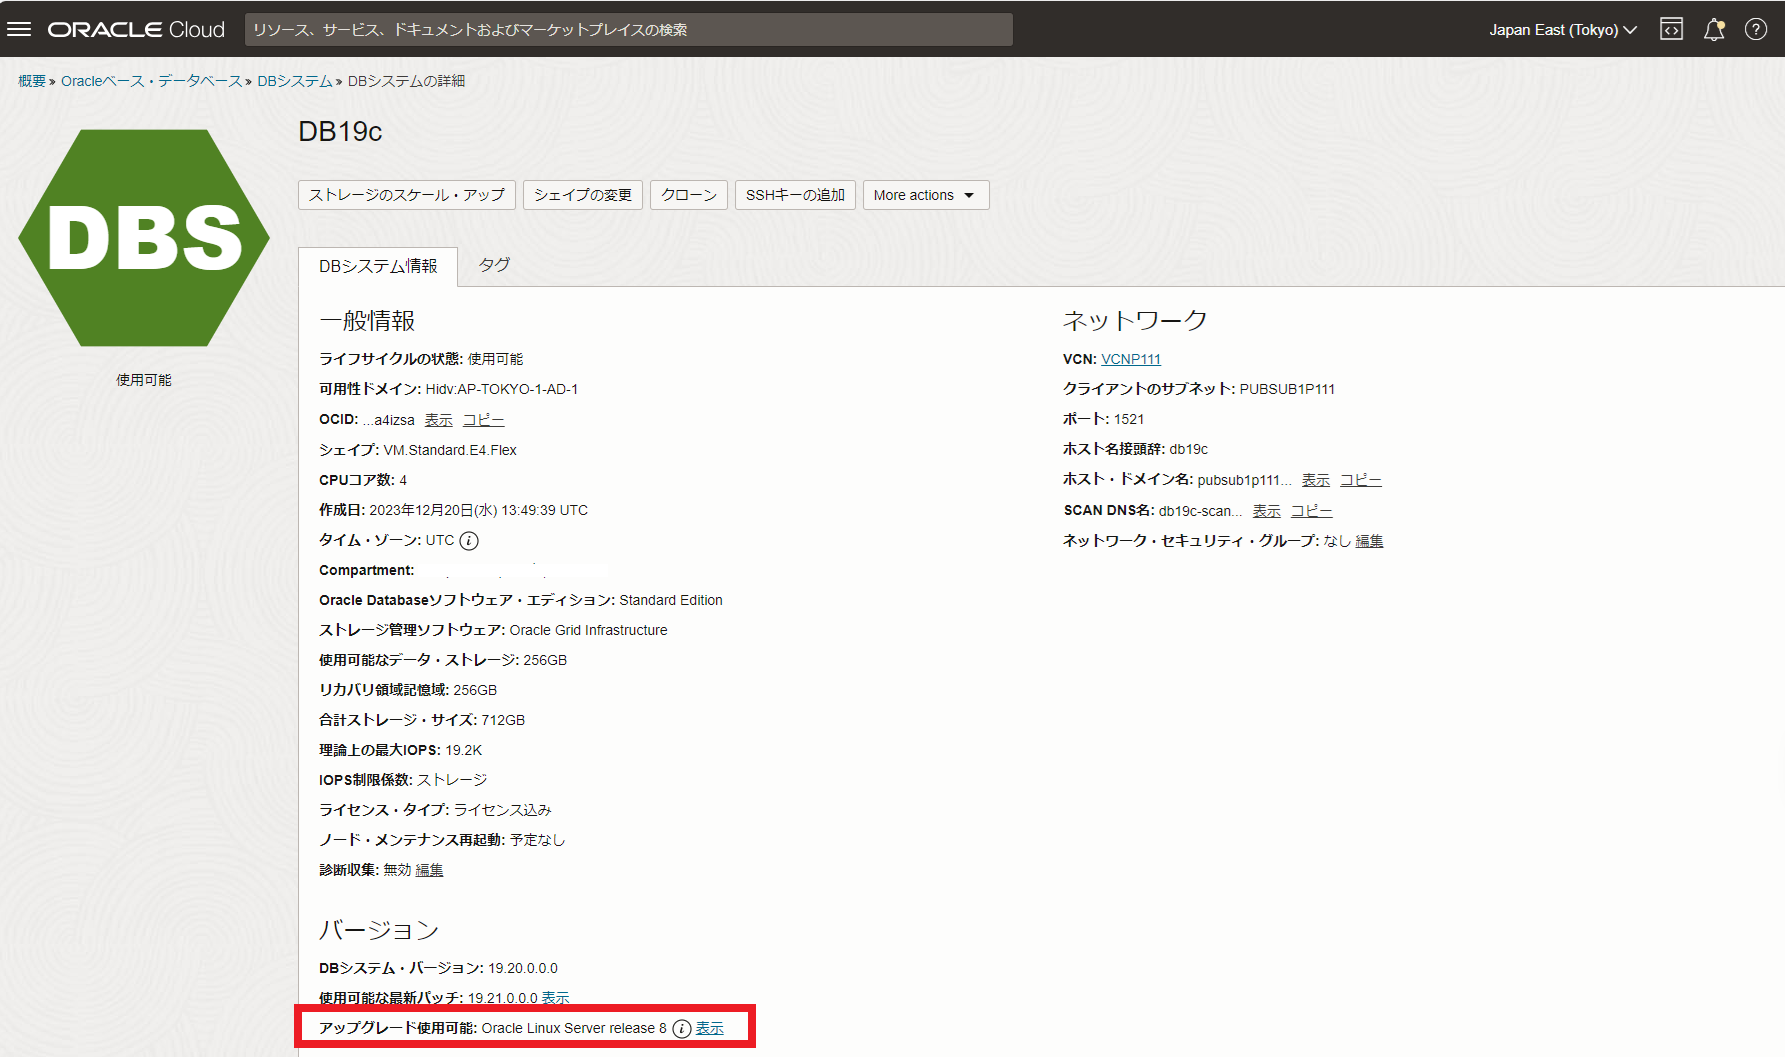Select the DB19c page title
1785x1057 pixels.
click(340, 132)
